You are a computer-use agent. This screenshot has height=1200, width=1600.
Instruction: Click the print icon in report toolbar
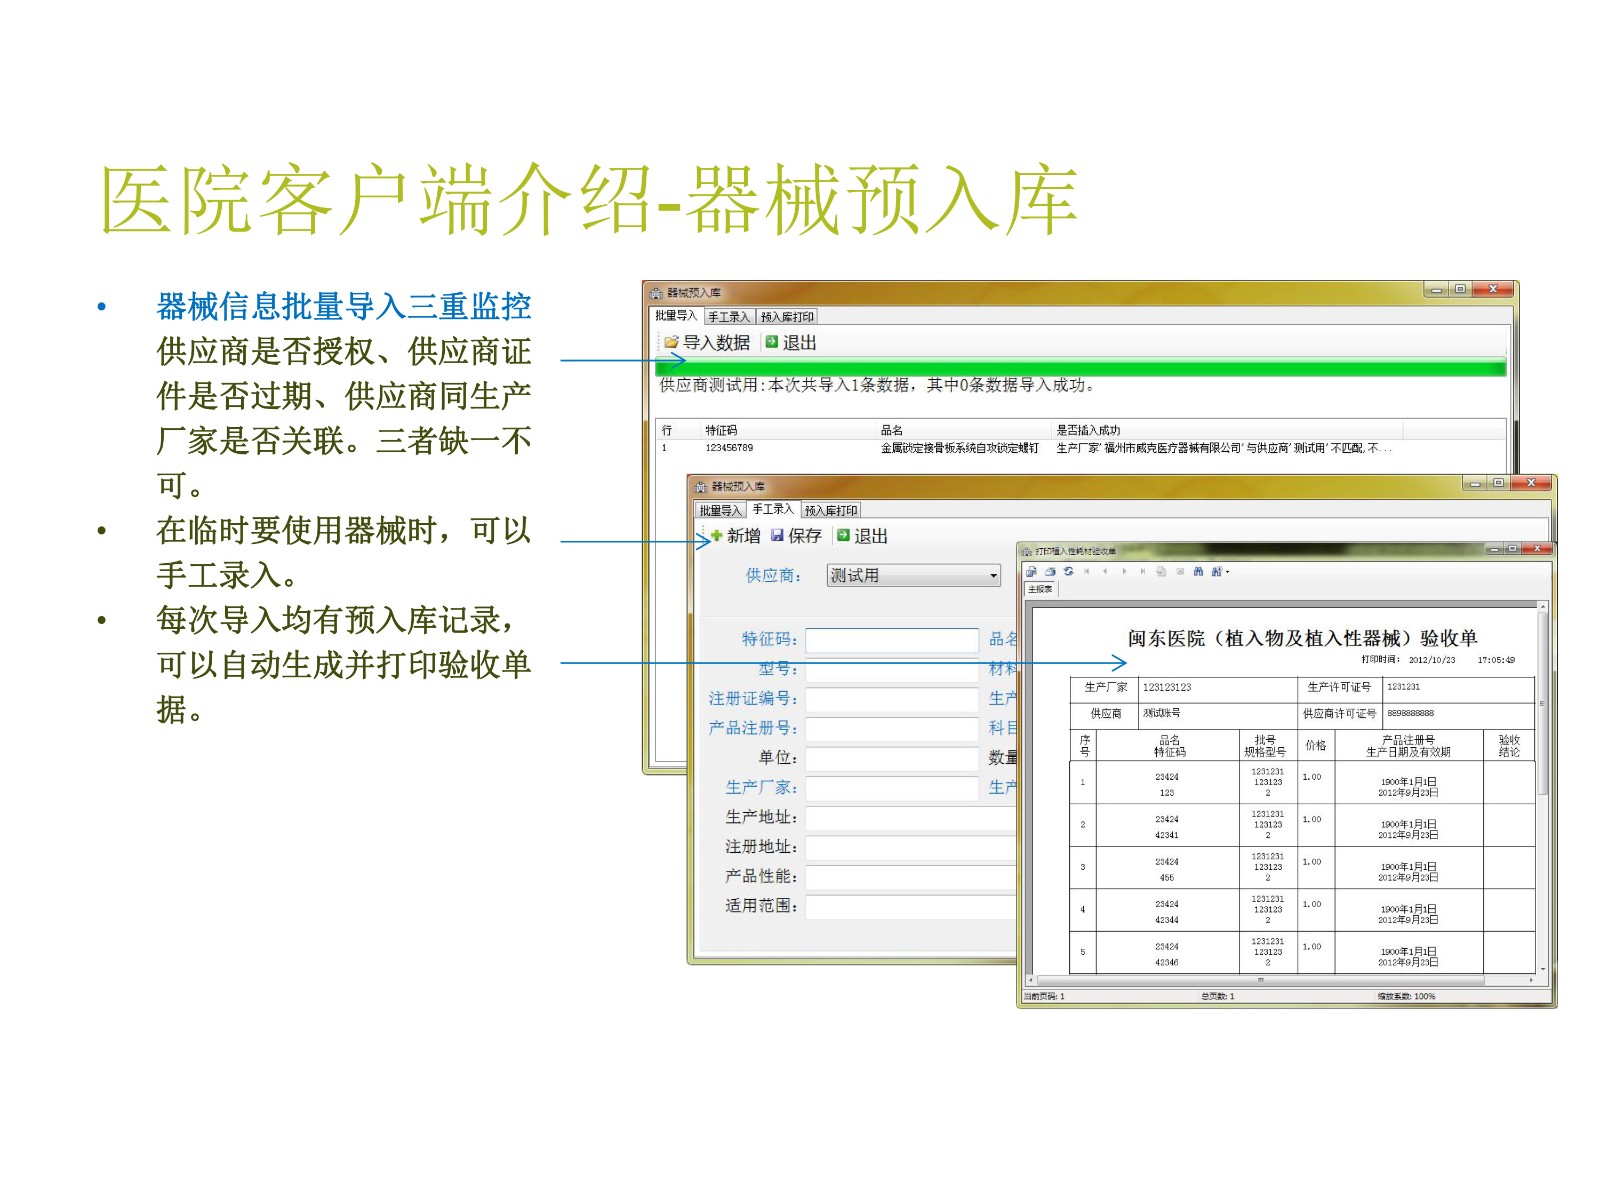click(1050, 572)
